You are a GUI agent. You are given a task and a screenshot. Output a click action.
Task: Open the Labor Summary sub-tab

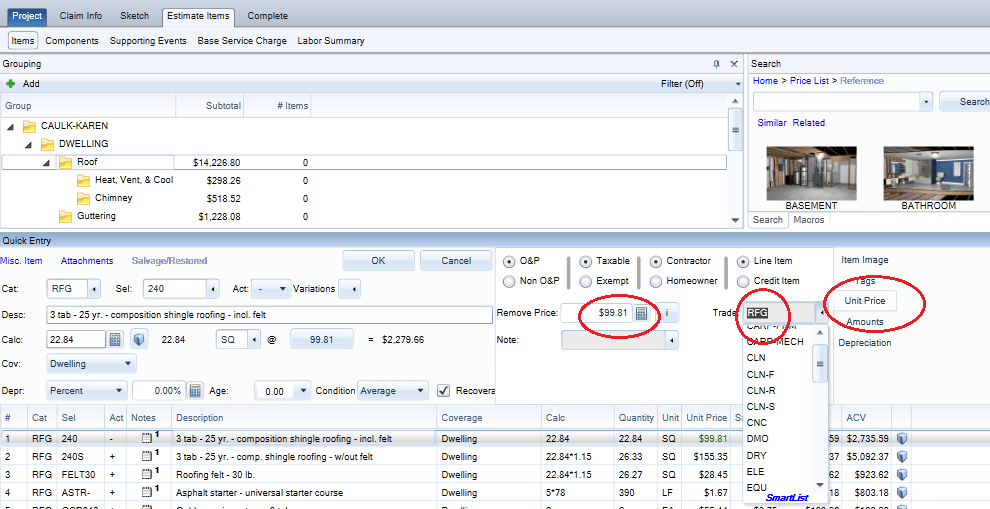(331, 40)
